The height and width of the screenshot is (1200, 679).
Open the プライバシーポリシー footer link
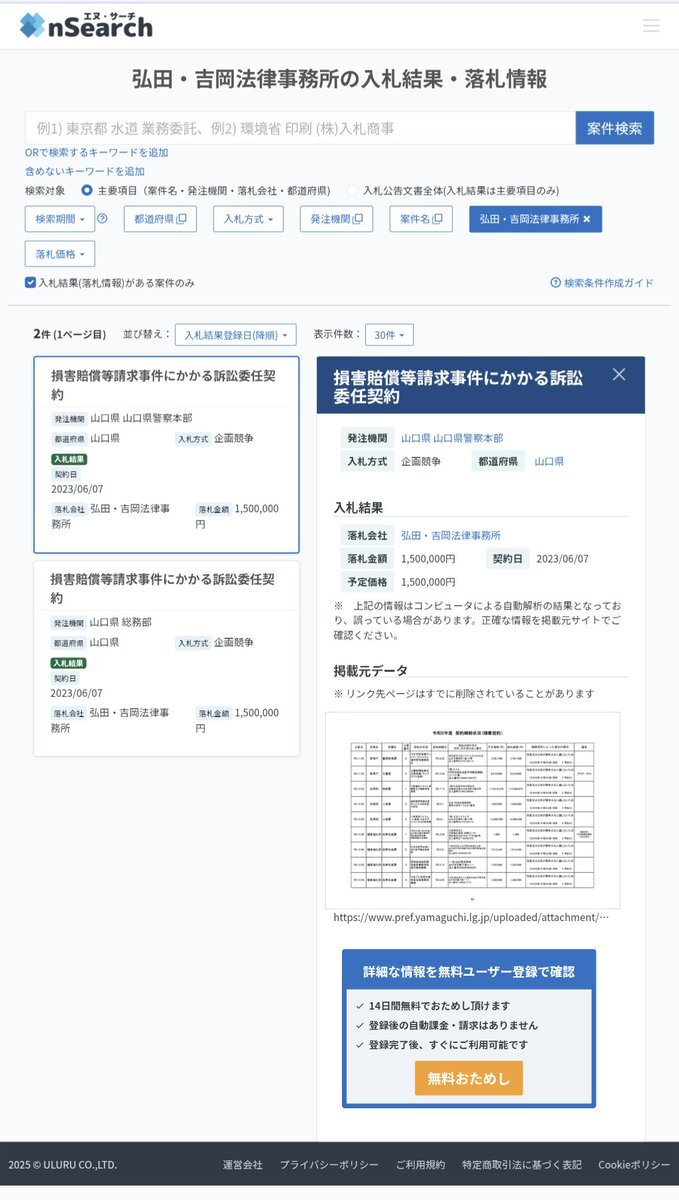point(329,1165)
